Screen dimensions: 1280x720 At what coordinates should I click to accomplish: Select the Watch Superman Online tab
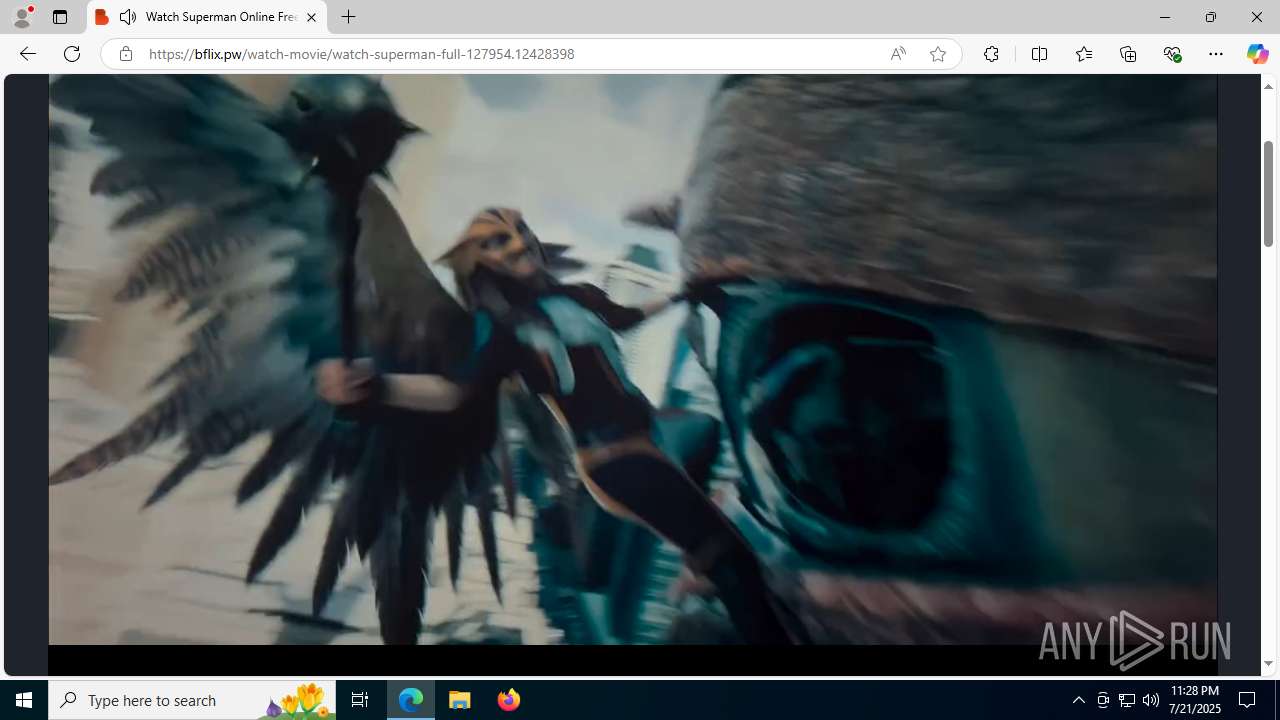point(207,17)
